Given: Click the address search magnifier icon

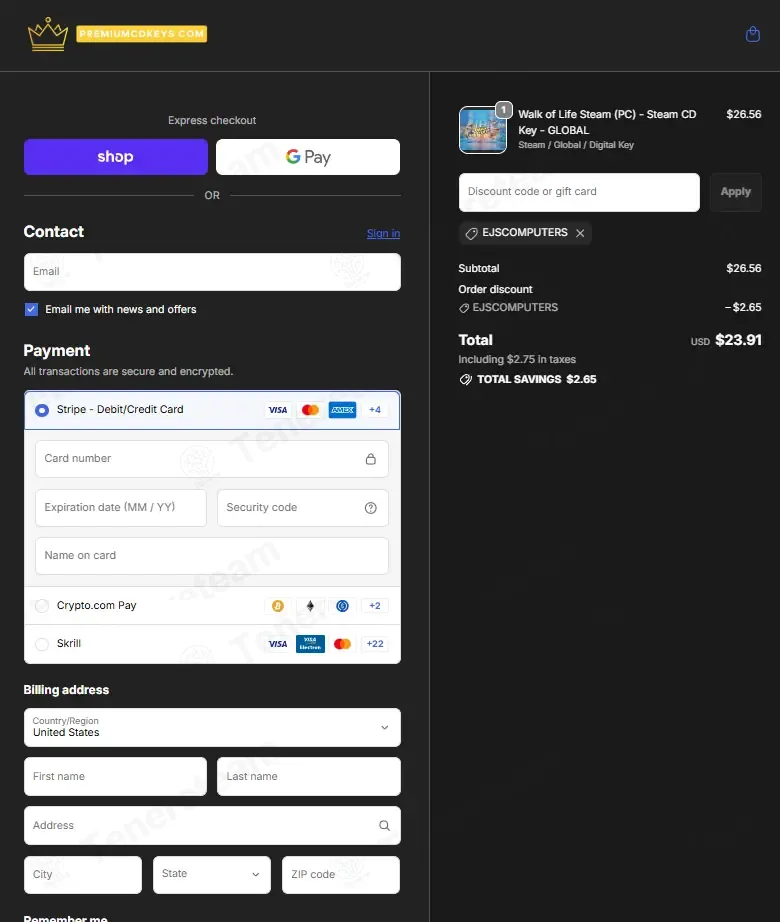Looking at the screenshot, I should tap(384, 826).
